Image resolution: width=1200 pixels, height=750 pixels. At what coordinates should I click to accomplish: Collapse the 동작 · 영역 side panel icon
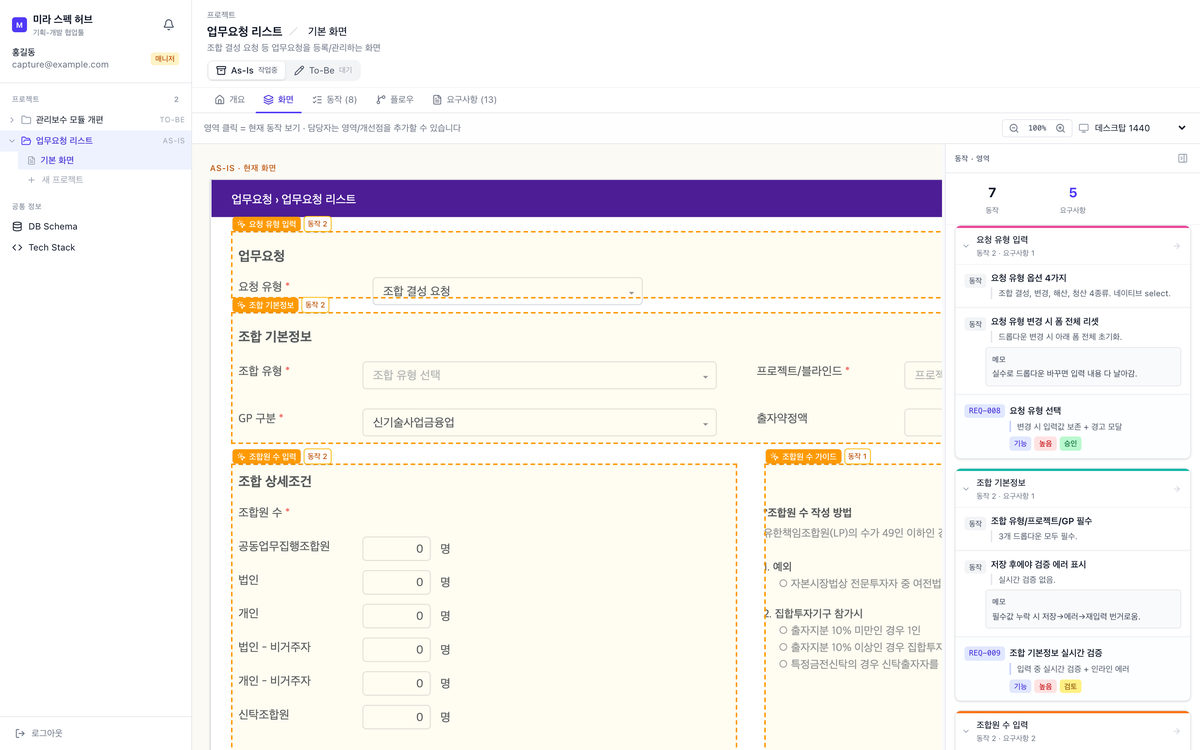1183,158
